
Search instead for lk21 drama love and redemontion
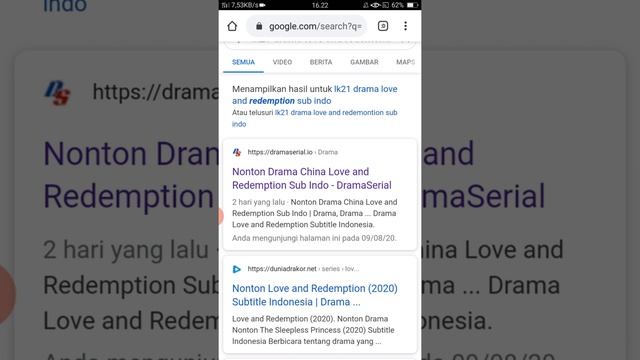point(315,118)
